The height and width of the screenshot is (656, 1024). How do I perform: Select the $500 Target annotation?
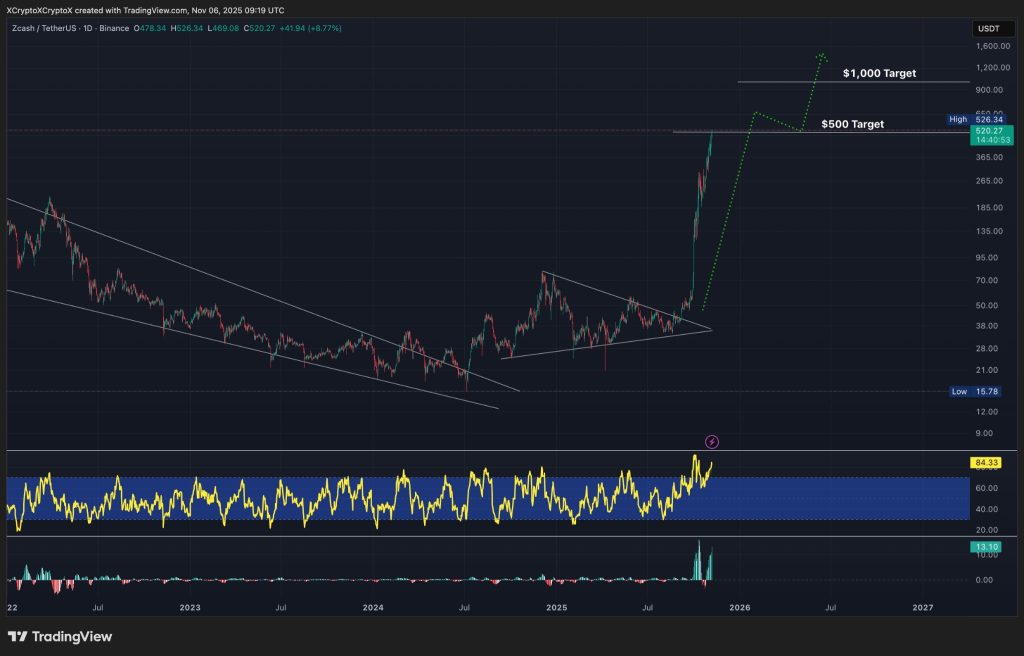(851, 124)
